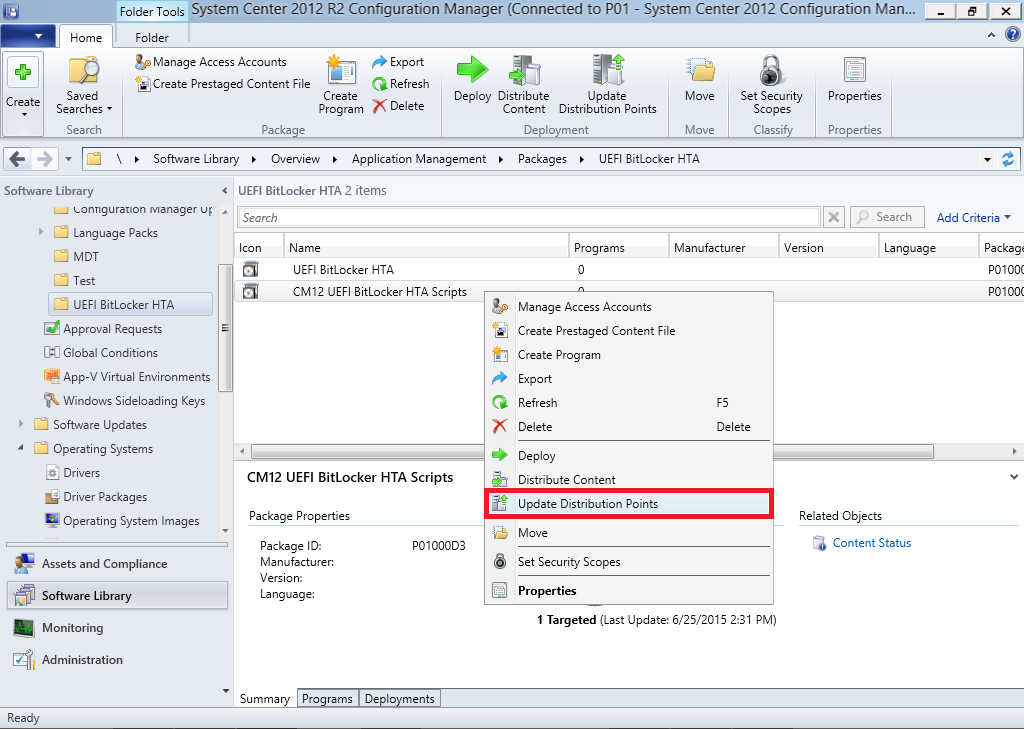Sort the list by the Name column
Image resolution: width=1024 pixels, height=729 pixels.
(426, 248)
